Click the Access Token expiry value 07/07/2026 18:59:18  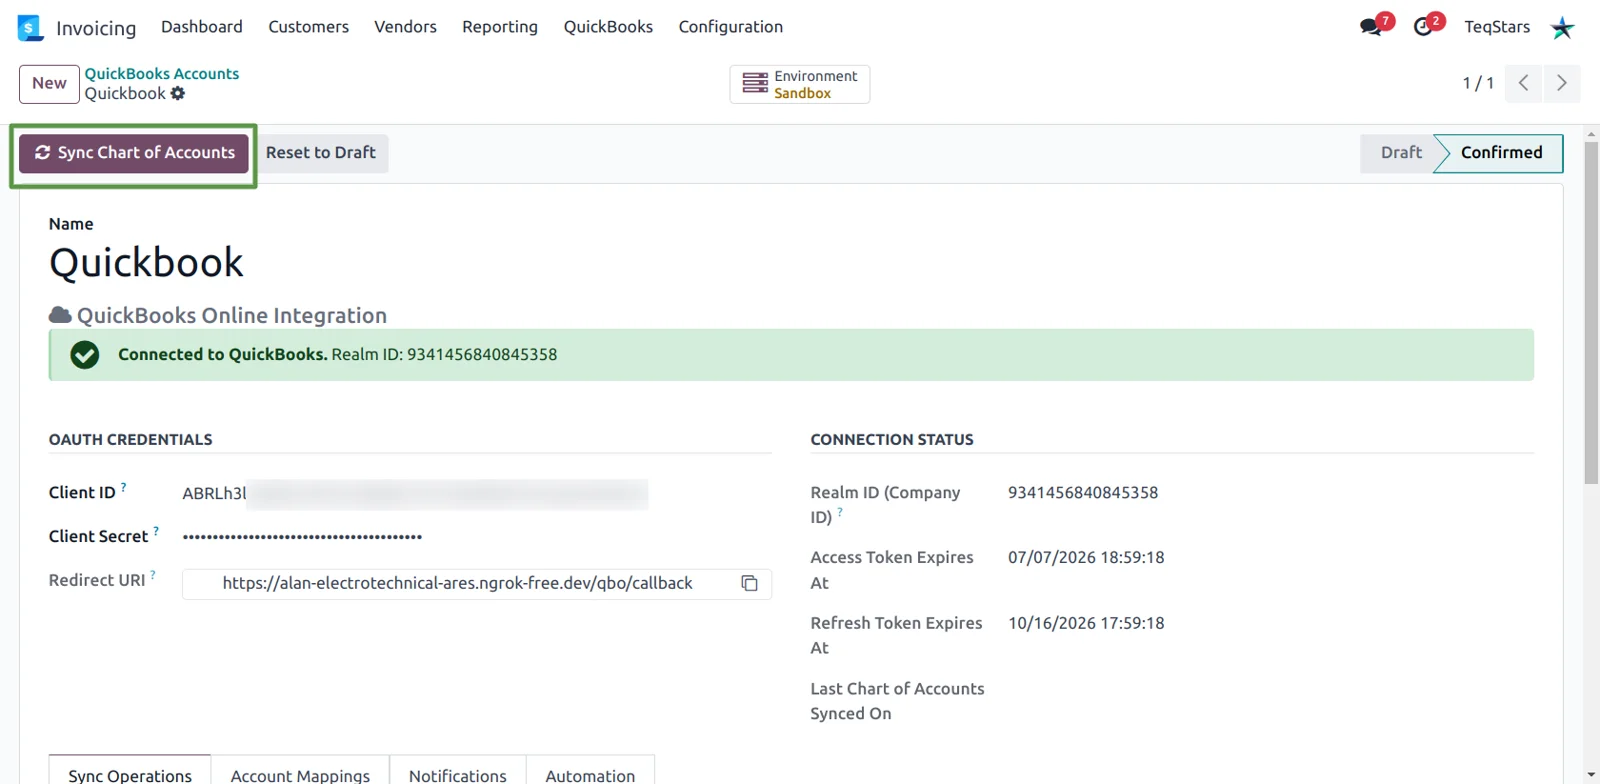click(x=1086, y=558)
